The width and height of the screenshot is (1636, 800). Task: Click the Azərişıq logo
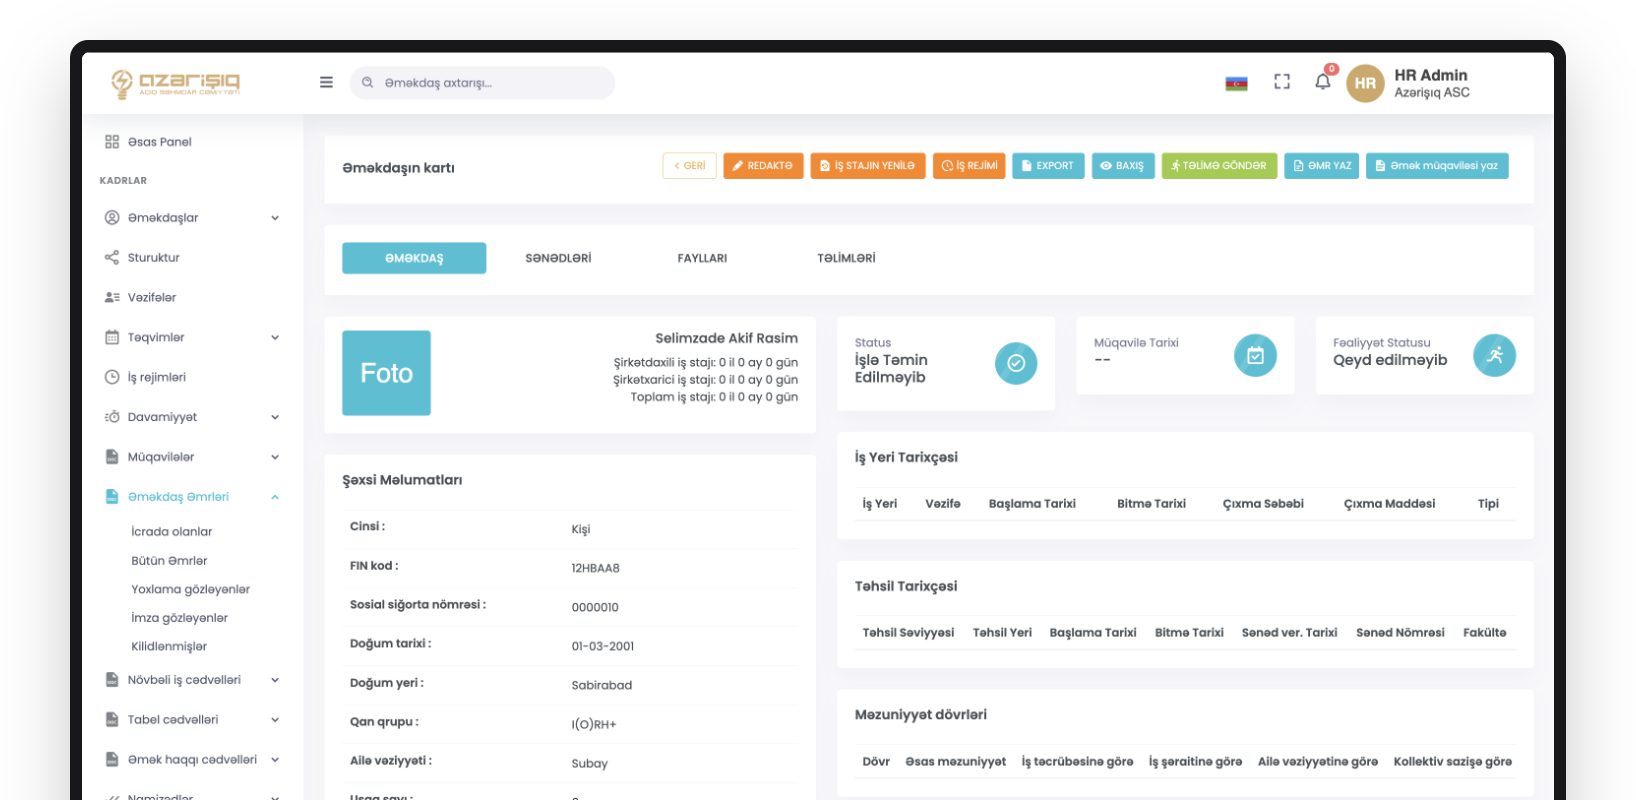pos(176,83)
